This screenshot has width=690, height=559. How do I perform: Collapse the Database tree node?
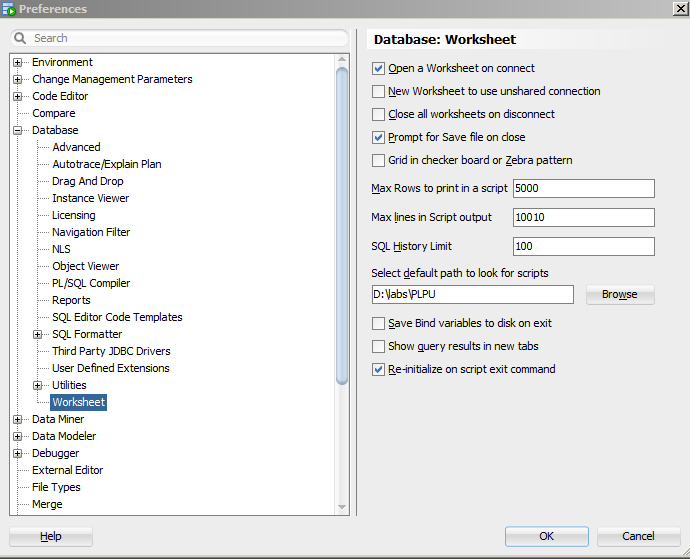[x=18, y=130]
